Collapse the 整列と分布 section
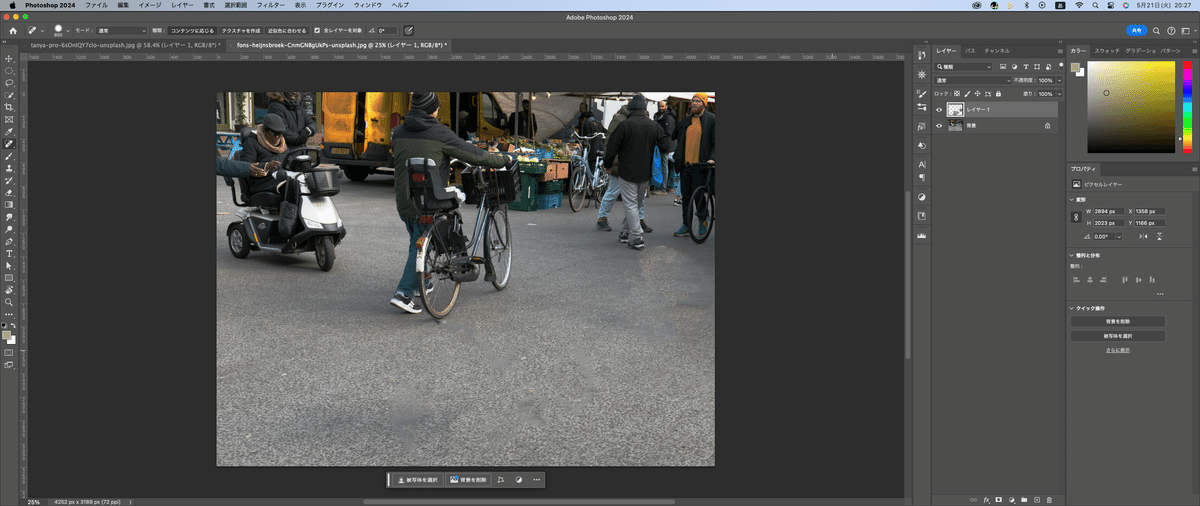Viewport: 1200px width, 506px height. [1072, 256]
